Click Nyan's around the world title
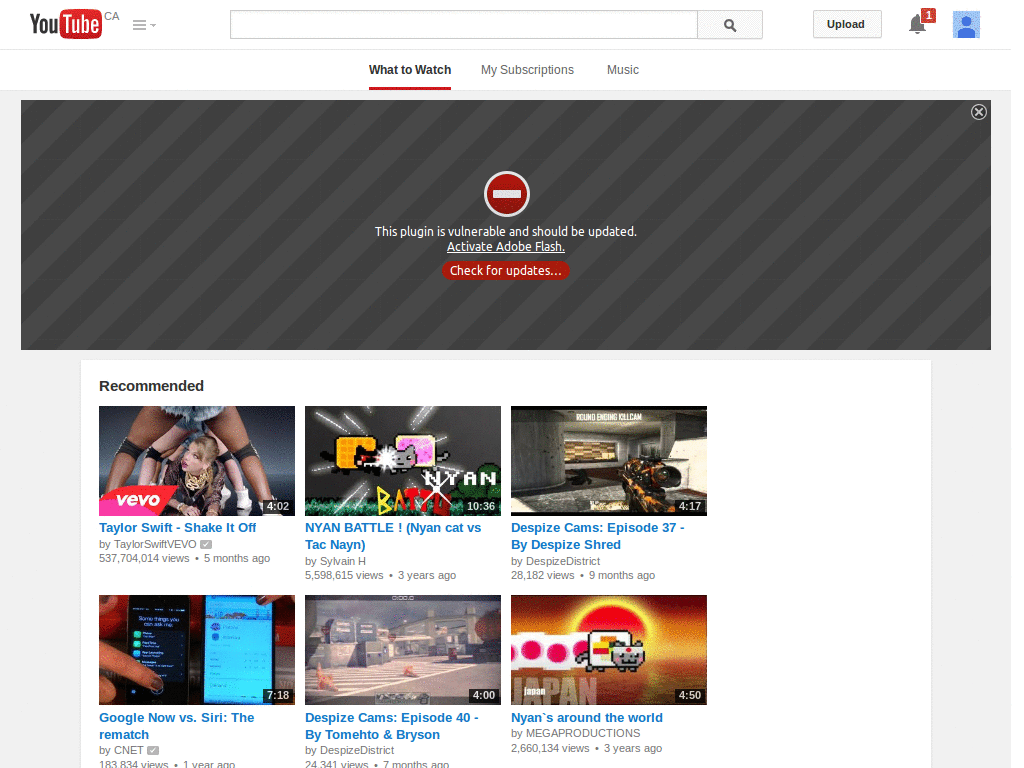The width and height of the screenshot is (1024, 768). pos(586,718)
